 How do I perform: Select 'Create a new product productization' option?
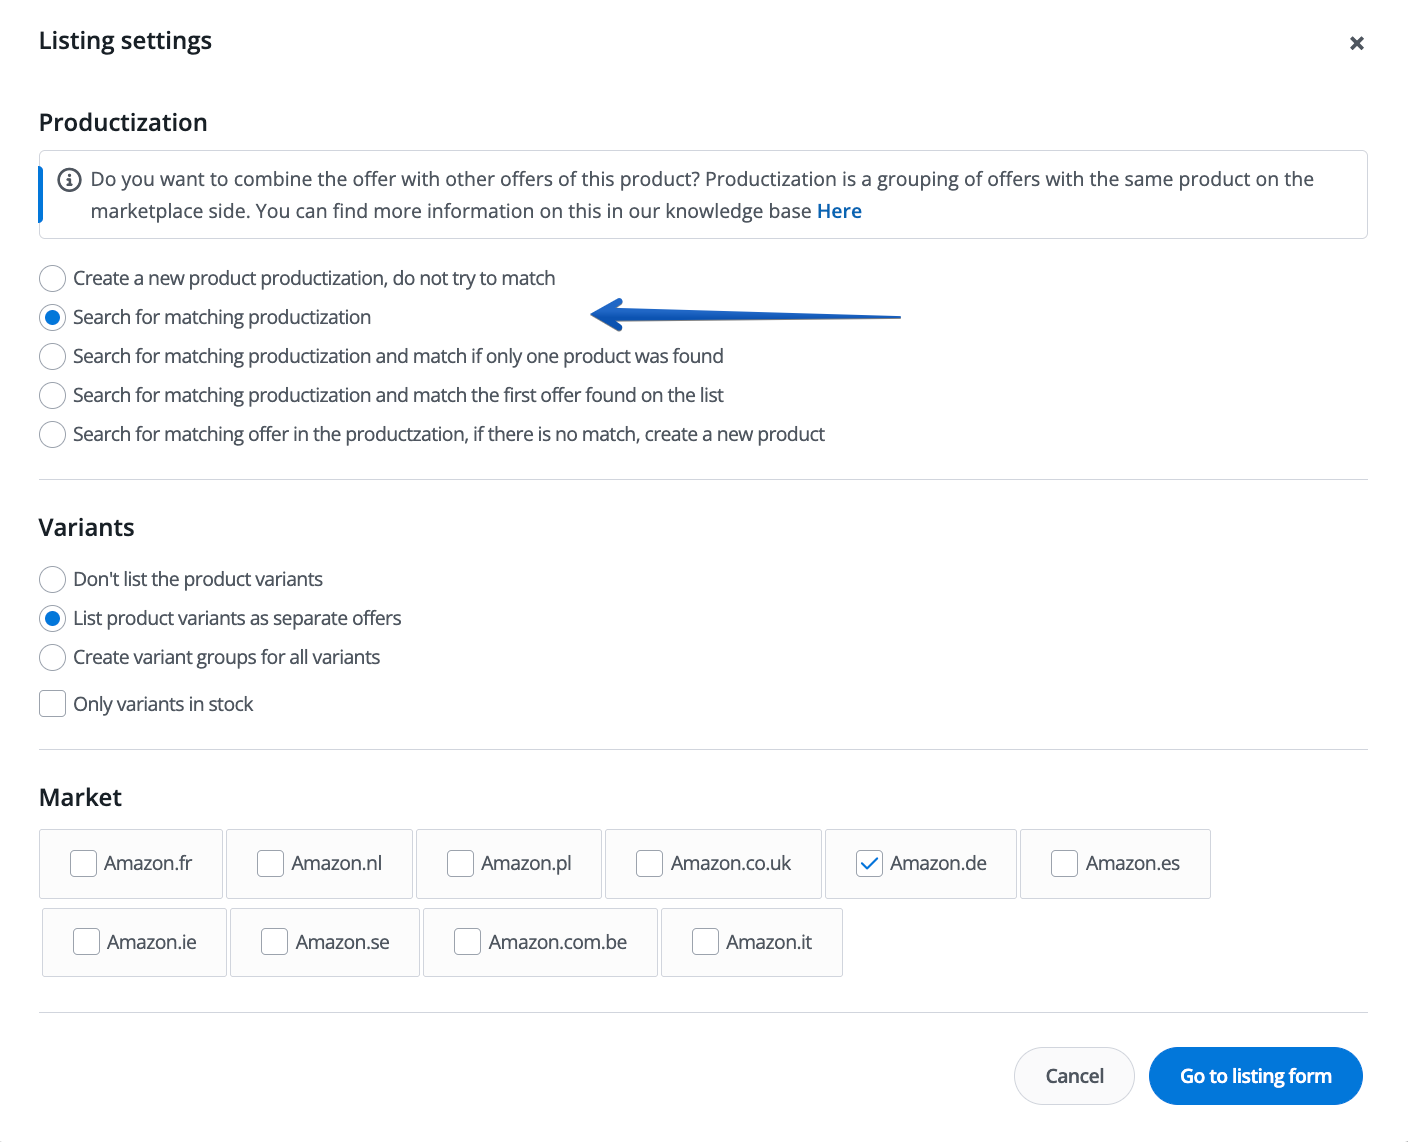point(53,278)
